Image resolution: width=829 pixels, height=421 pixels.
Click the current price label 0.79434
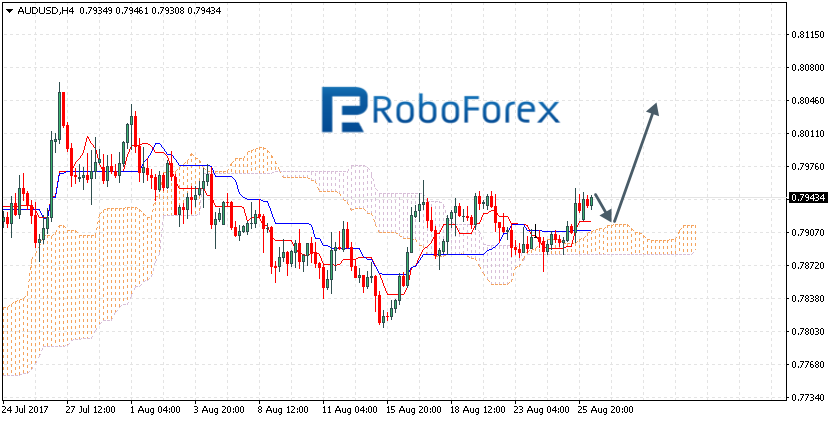click(x=807, y=198)
